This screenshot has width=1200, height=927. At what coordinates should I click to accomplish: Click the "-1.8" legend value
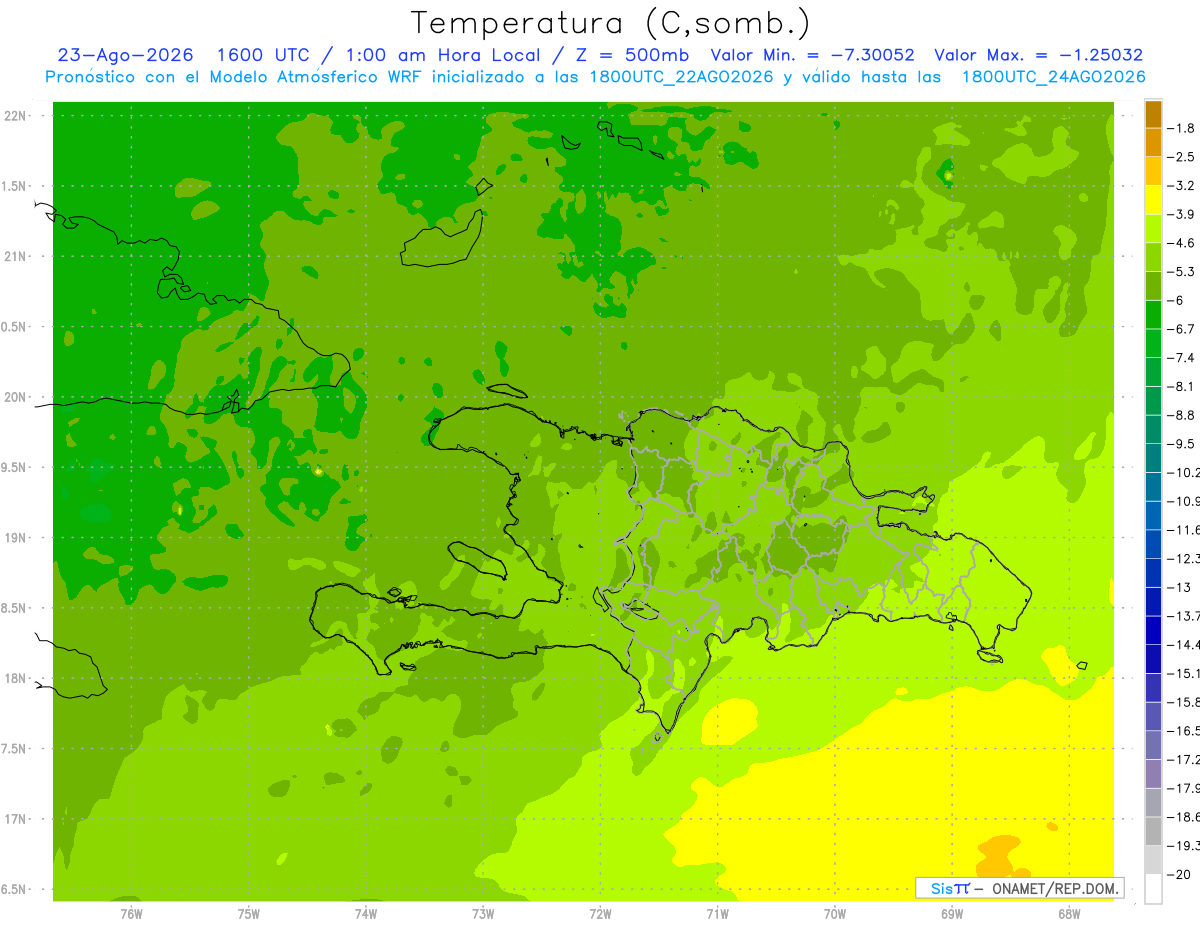click(1182, 128)
